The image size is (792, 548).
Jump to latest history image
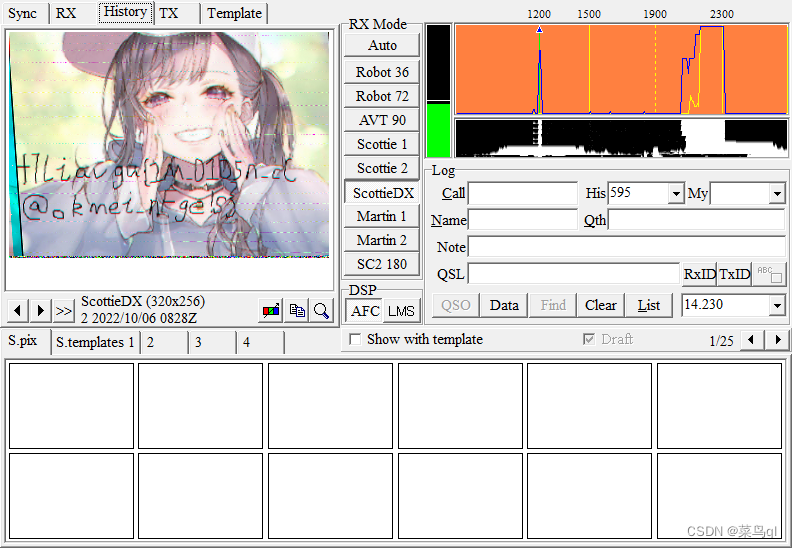[x=64, y=310]
